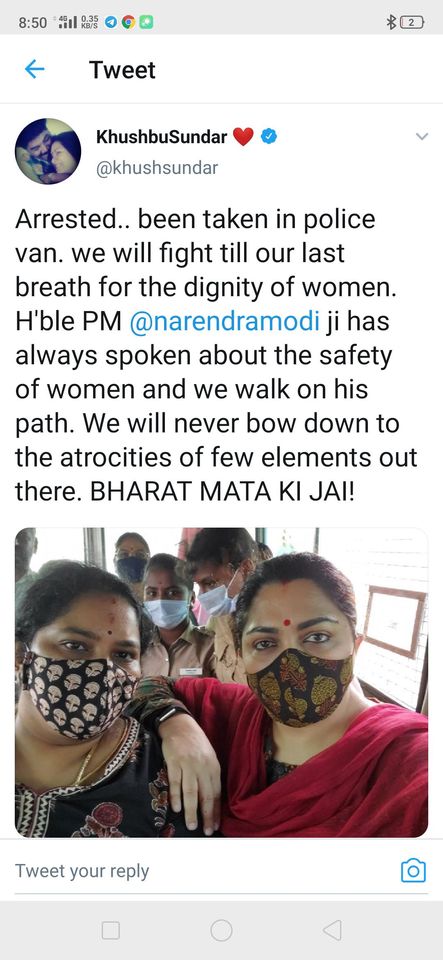Tap the battery indicator in status bar

(x=412, y=23)
